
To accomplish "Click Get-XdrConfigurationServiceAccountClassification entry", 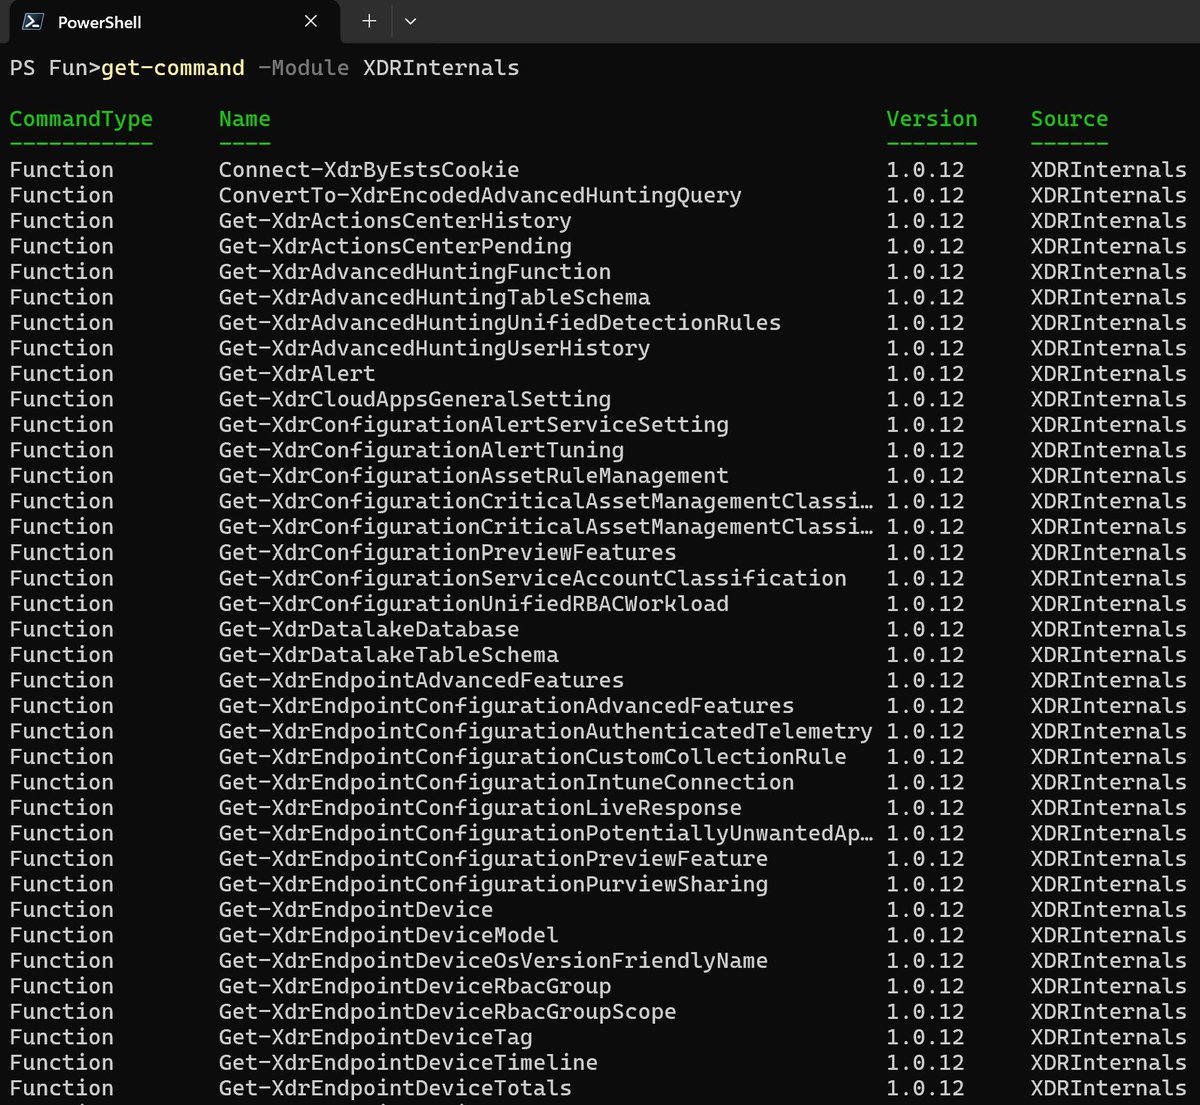I will (x=532, y=578).
